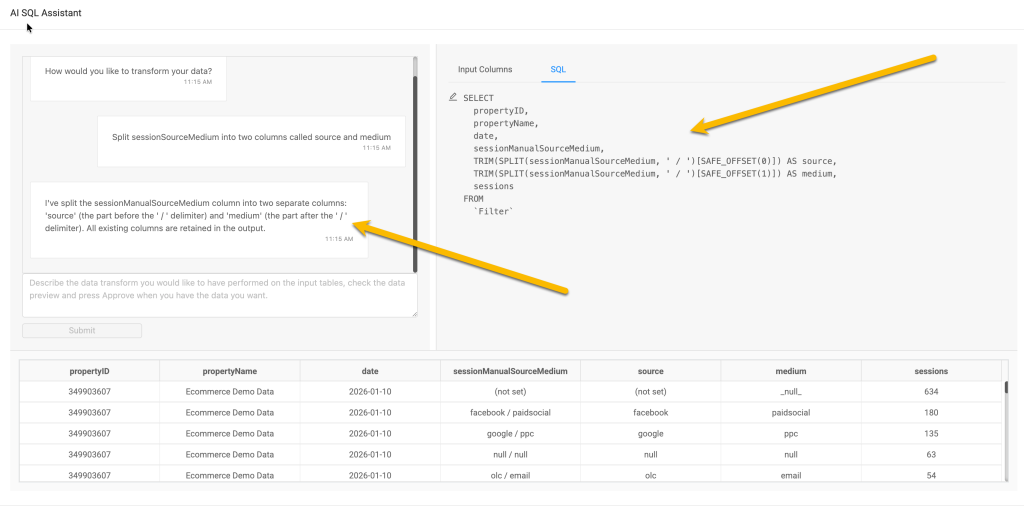Click the 'email' medium cell
Viewport: 1024px width, 506px height.
coord(791,475)
